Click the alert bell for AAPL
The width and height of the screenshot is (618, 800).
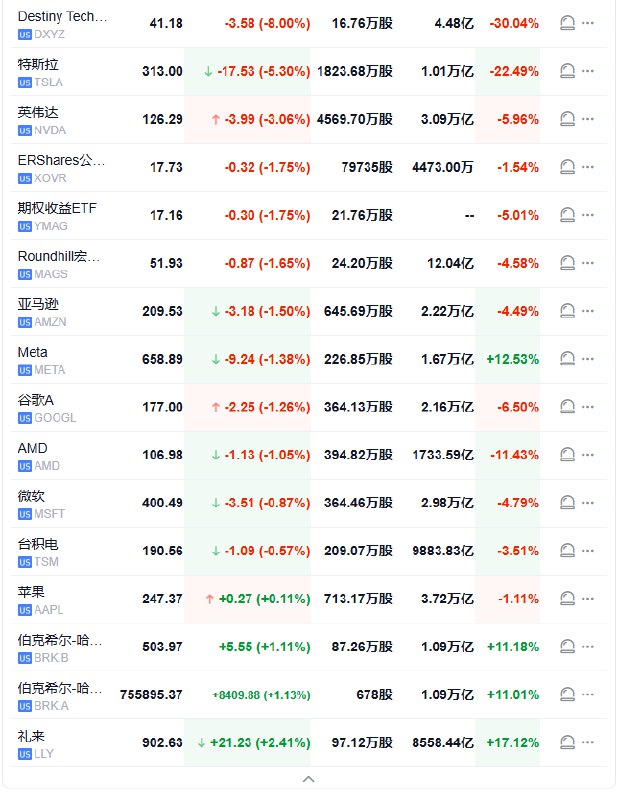(567, 598)
